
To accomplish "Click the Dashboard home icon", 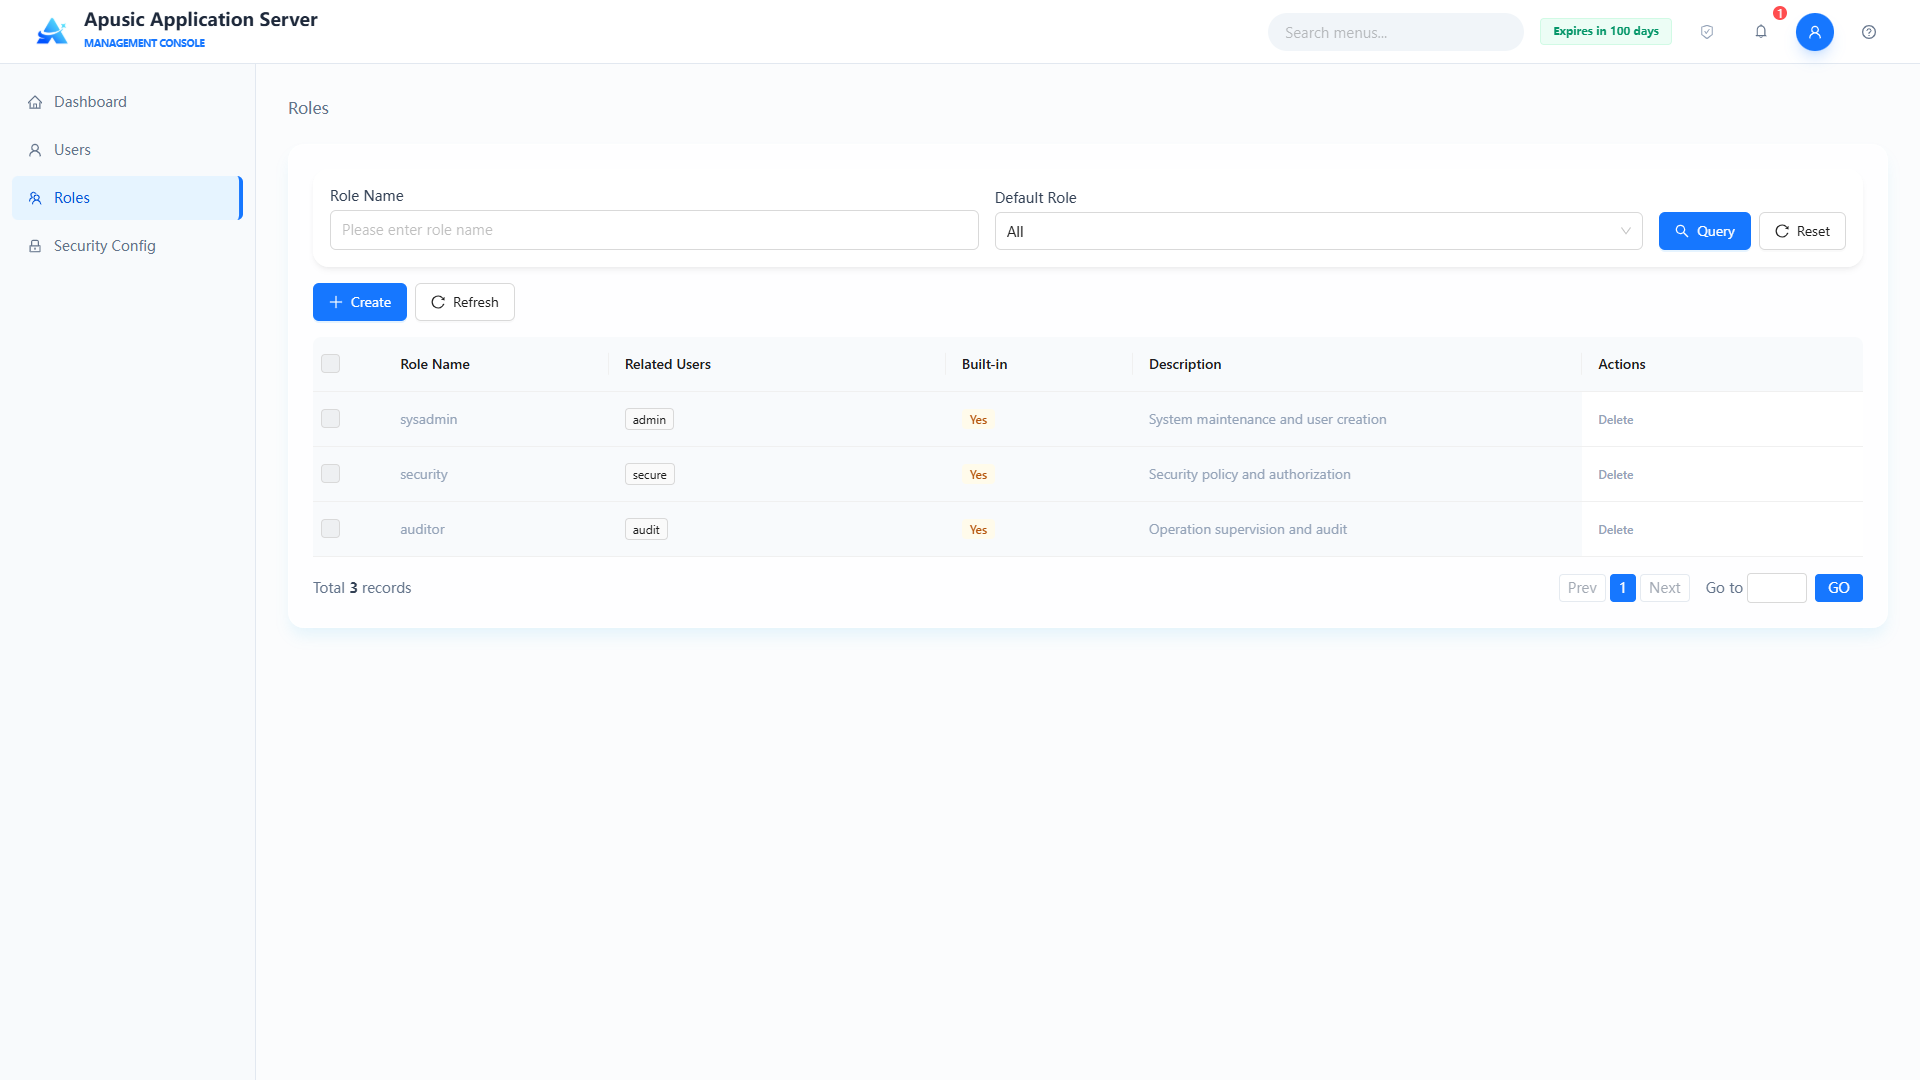I will coord(35,102).
